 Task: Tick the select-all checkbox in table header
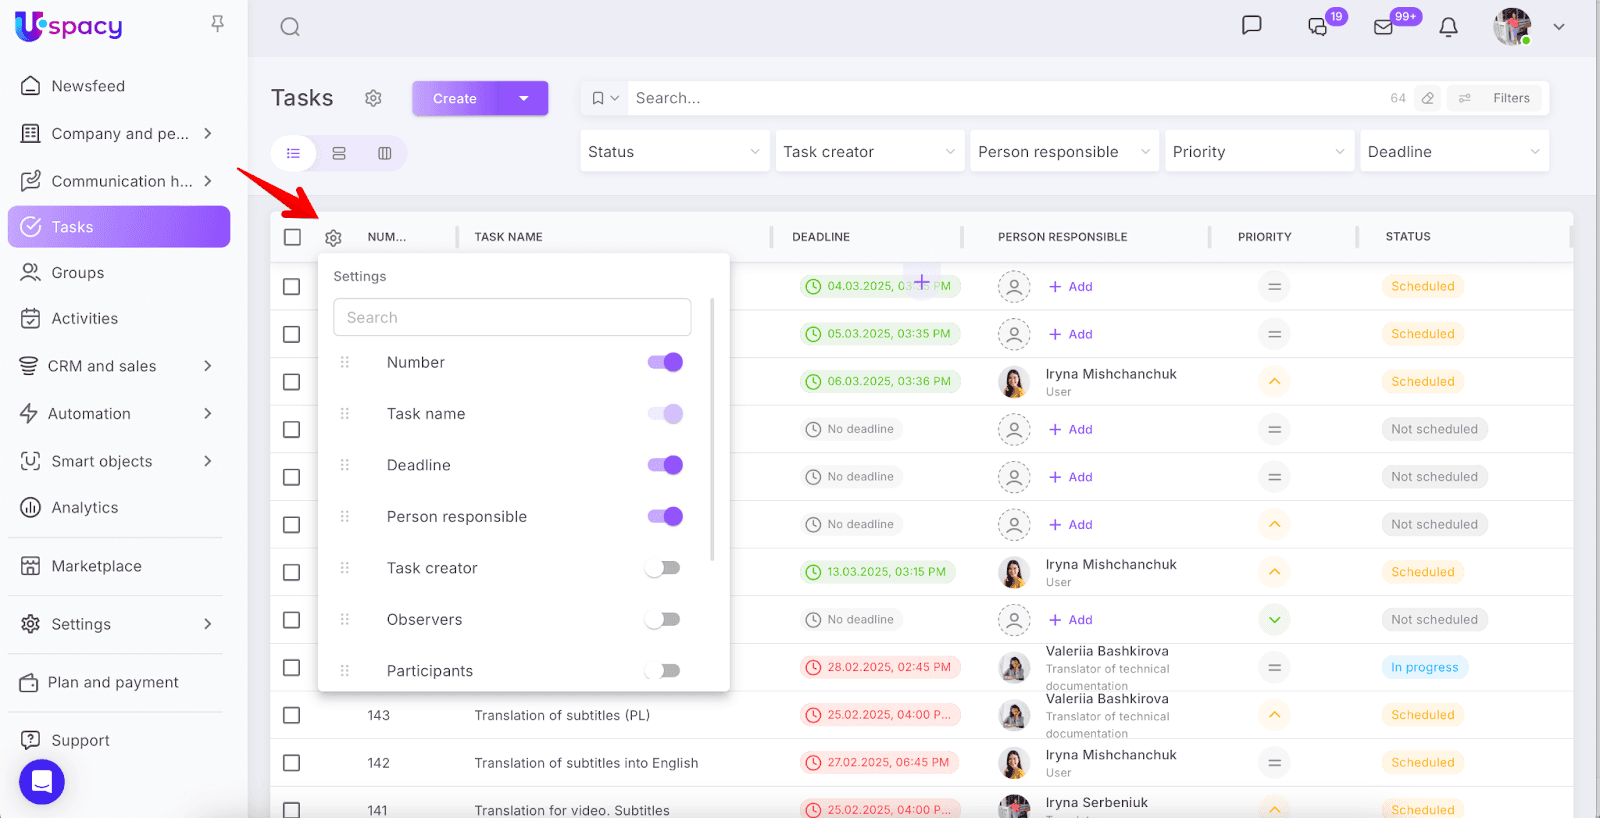(x=292, y=237)
